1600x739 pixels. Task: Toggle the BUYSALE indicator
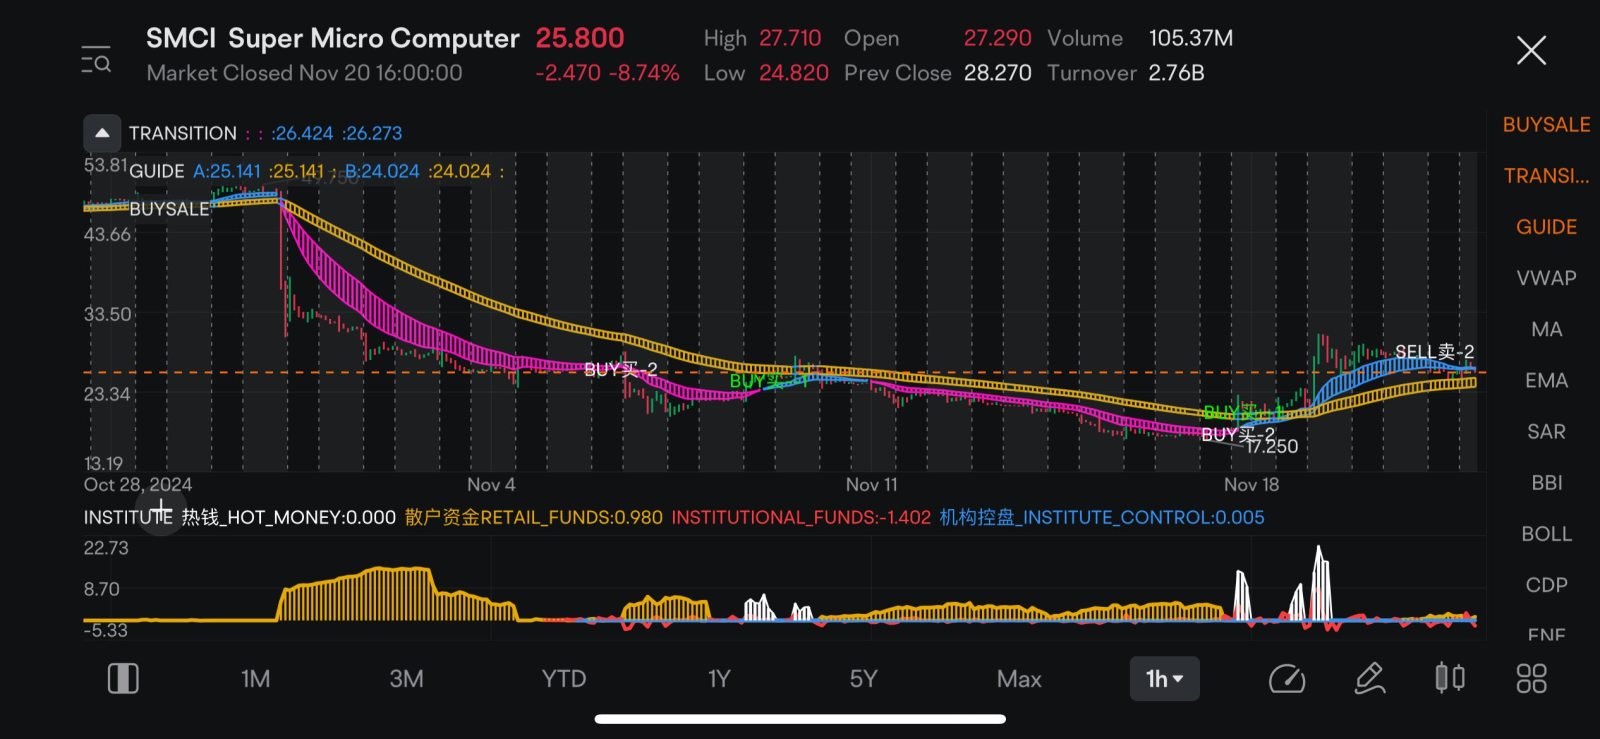click(1546, 125)
